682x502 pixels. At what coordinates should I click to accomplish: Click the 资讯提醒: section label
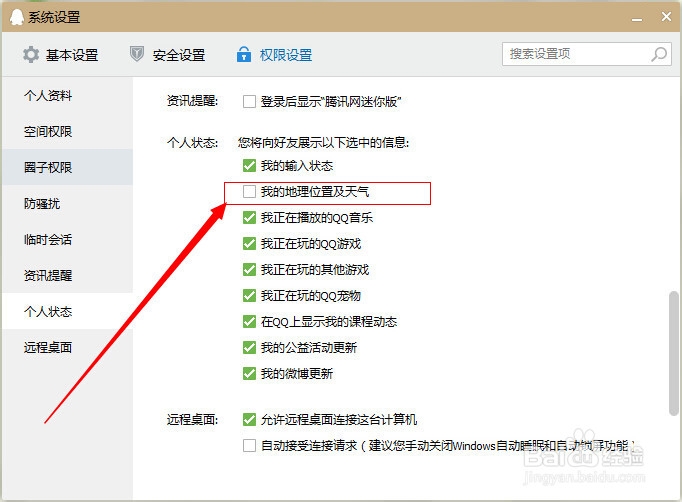(192, 101)
